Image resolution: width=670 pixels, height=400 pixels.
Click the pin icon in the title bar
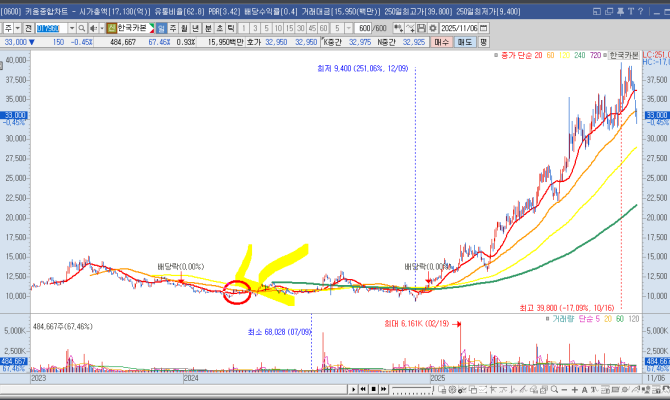(x=620, y=11)
